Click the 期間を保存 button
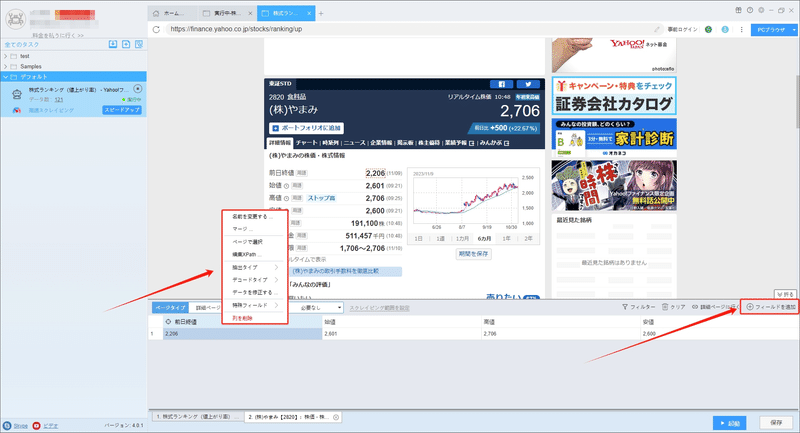The height and width of the screenshot is (433, 800). [473, 253]
